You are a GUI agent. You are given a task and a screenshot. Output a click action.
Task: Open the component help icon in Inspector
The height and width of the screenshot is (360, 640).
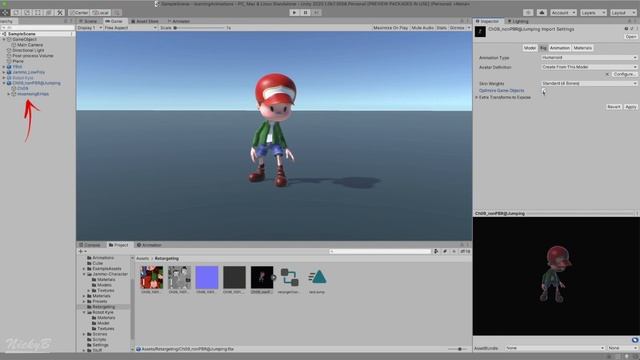point(626,29)
